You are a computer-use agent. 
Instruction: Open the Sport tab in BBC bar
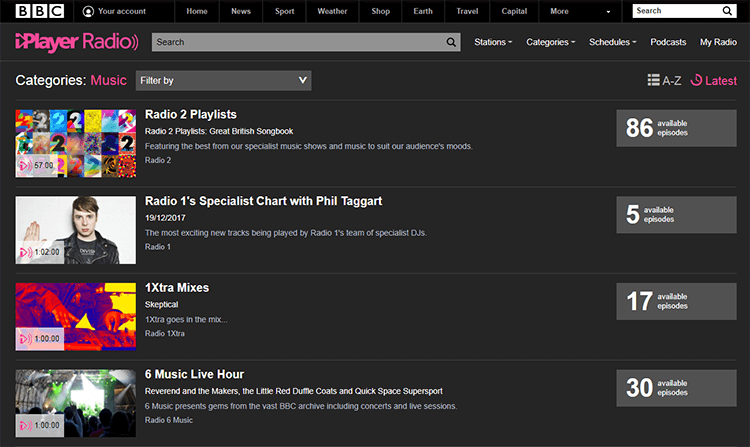point(285,11)
